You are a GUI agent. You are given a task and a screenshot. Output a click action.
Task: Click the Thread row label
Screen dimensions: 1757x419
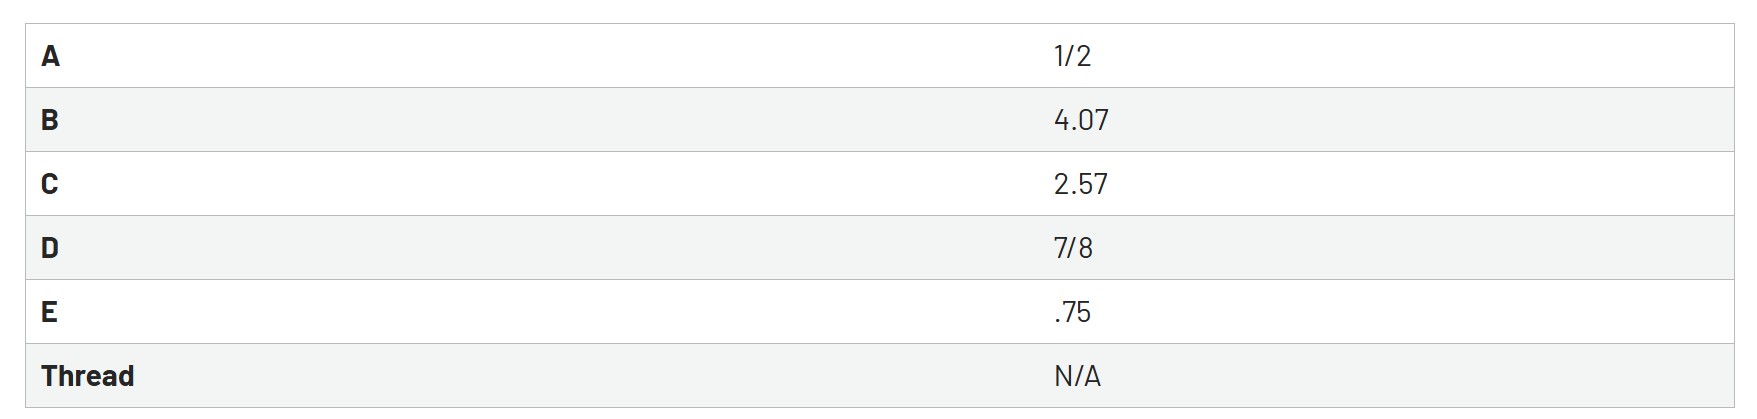point(88,376)
